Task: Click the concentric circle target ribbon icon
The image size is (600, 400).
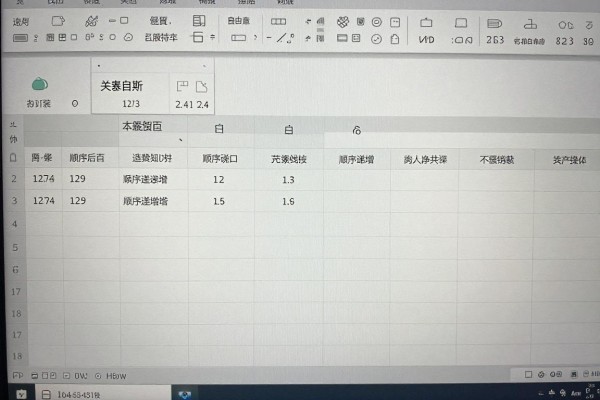Action: click(x=377, y=22)
